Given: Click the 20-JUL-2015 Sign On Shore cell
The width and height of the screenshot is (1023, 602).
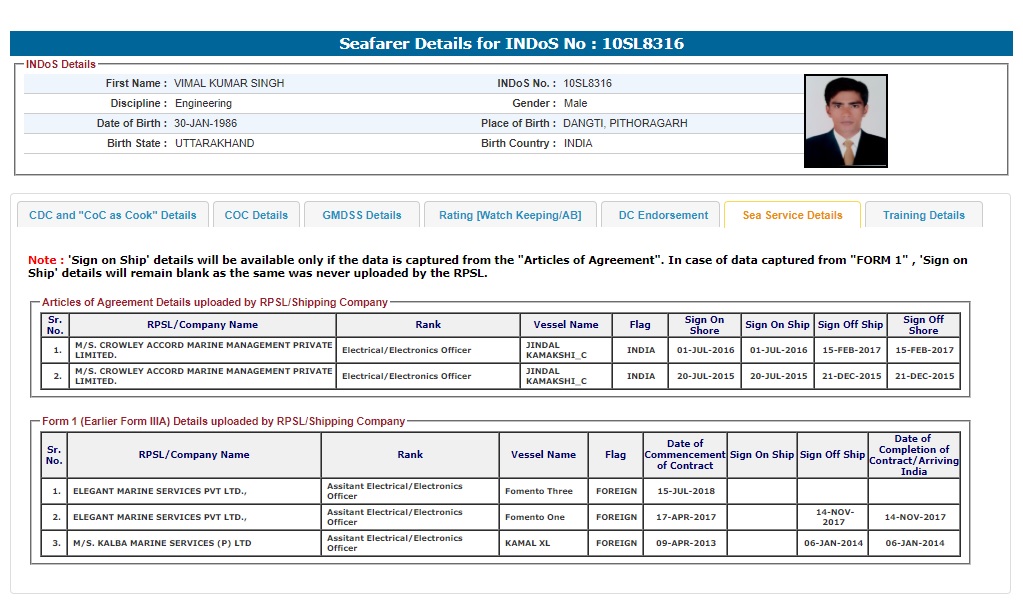Looking at the screenshot, I should (705, 377).
